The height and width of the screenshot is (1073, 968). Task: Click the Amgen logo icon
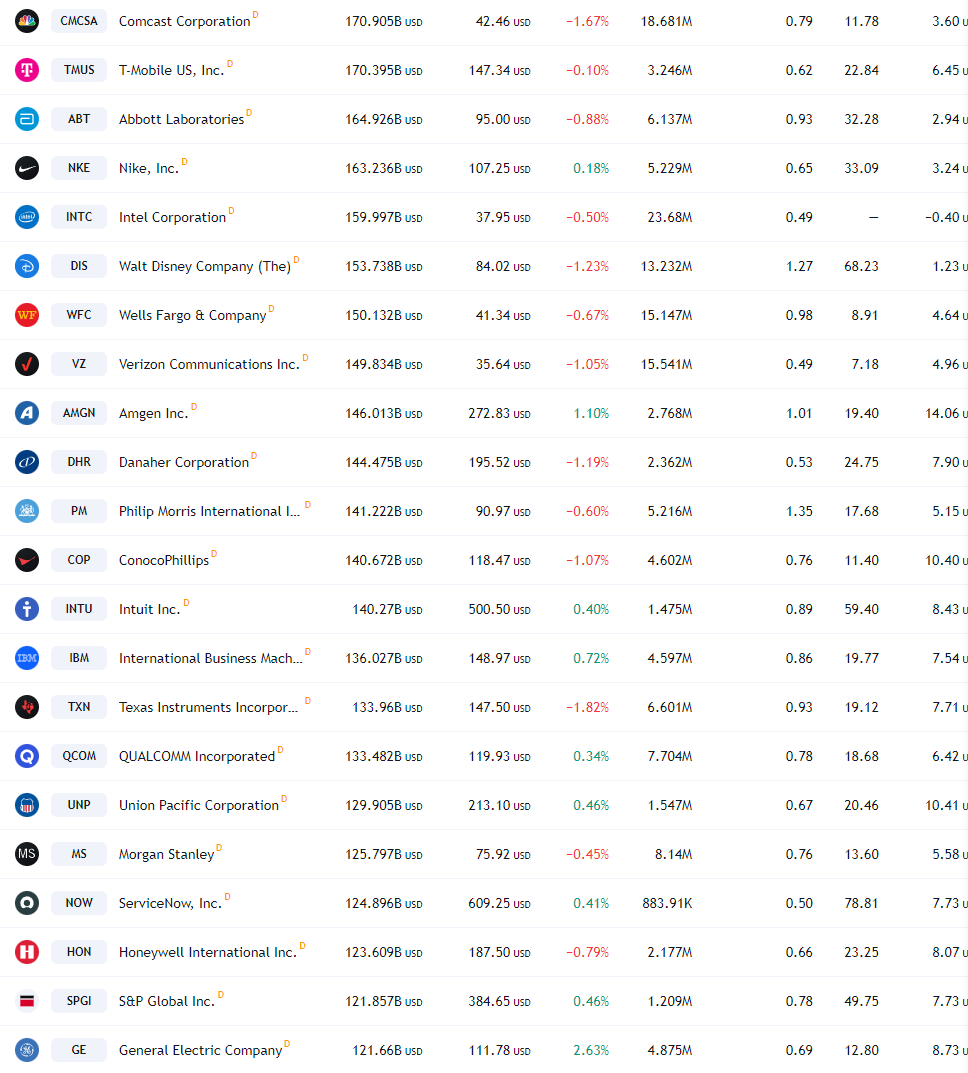pyautogui.click(x=27, y=413)
